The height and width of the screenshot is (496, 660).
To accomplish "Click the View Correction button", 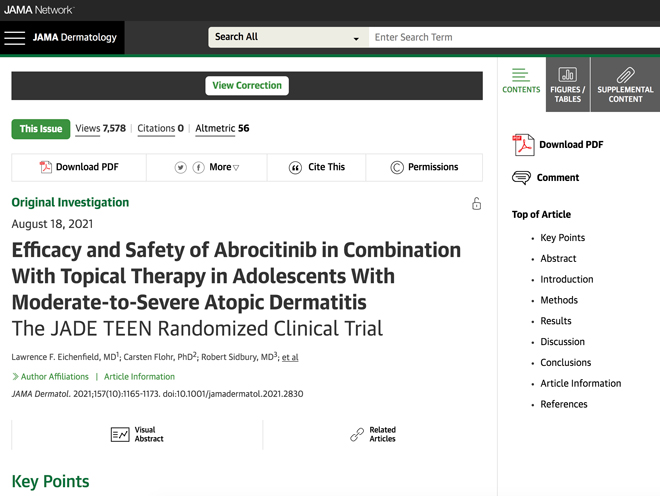I will click(x=247, y=85).
